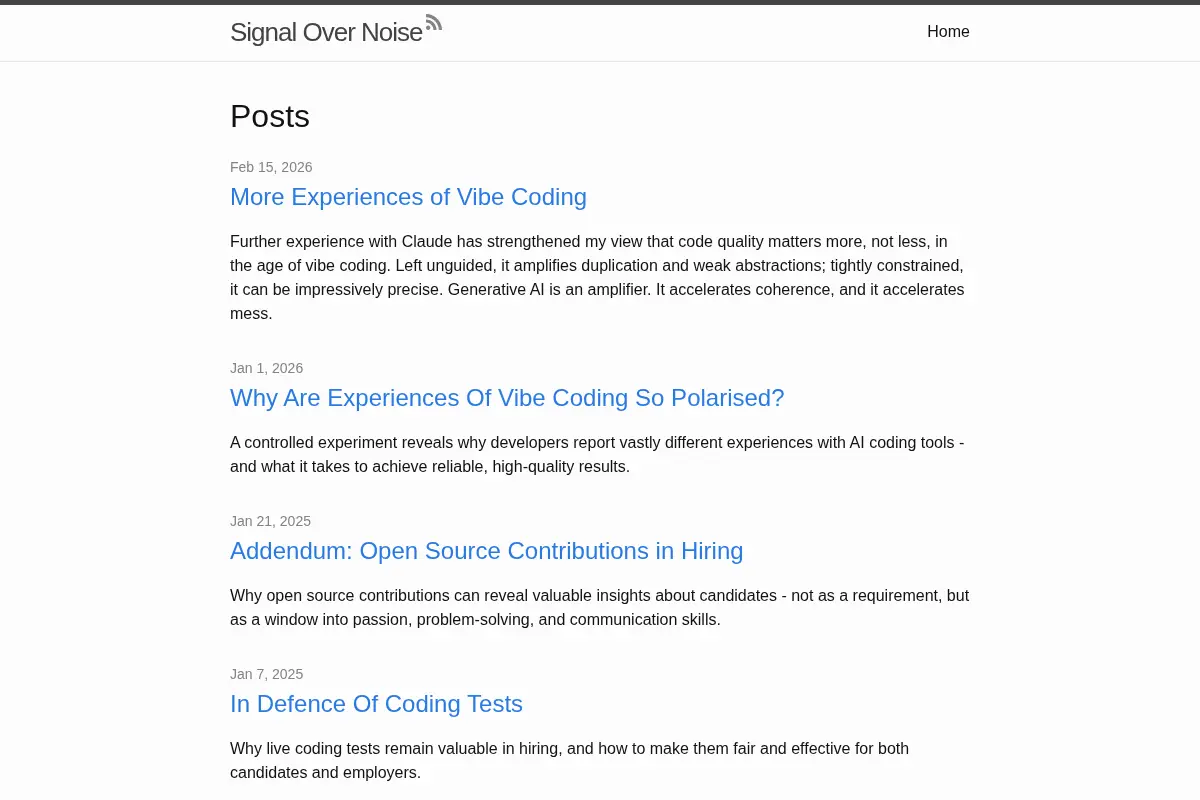The width and height of the screenshot is (1200, 800).
Task: Click the Jan 7, 2025 post date
Action: coord(266,674)
